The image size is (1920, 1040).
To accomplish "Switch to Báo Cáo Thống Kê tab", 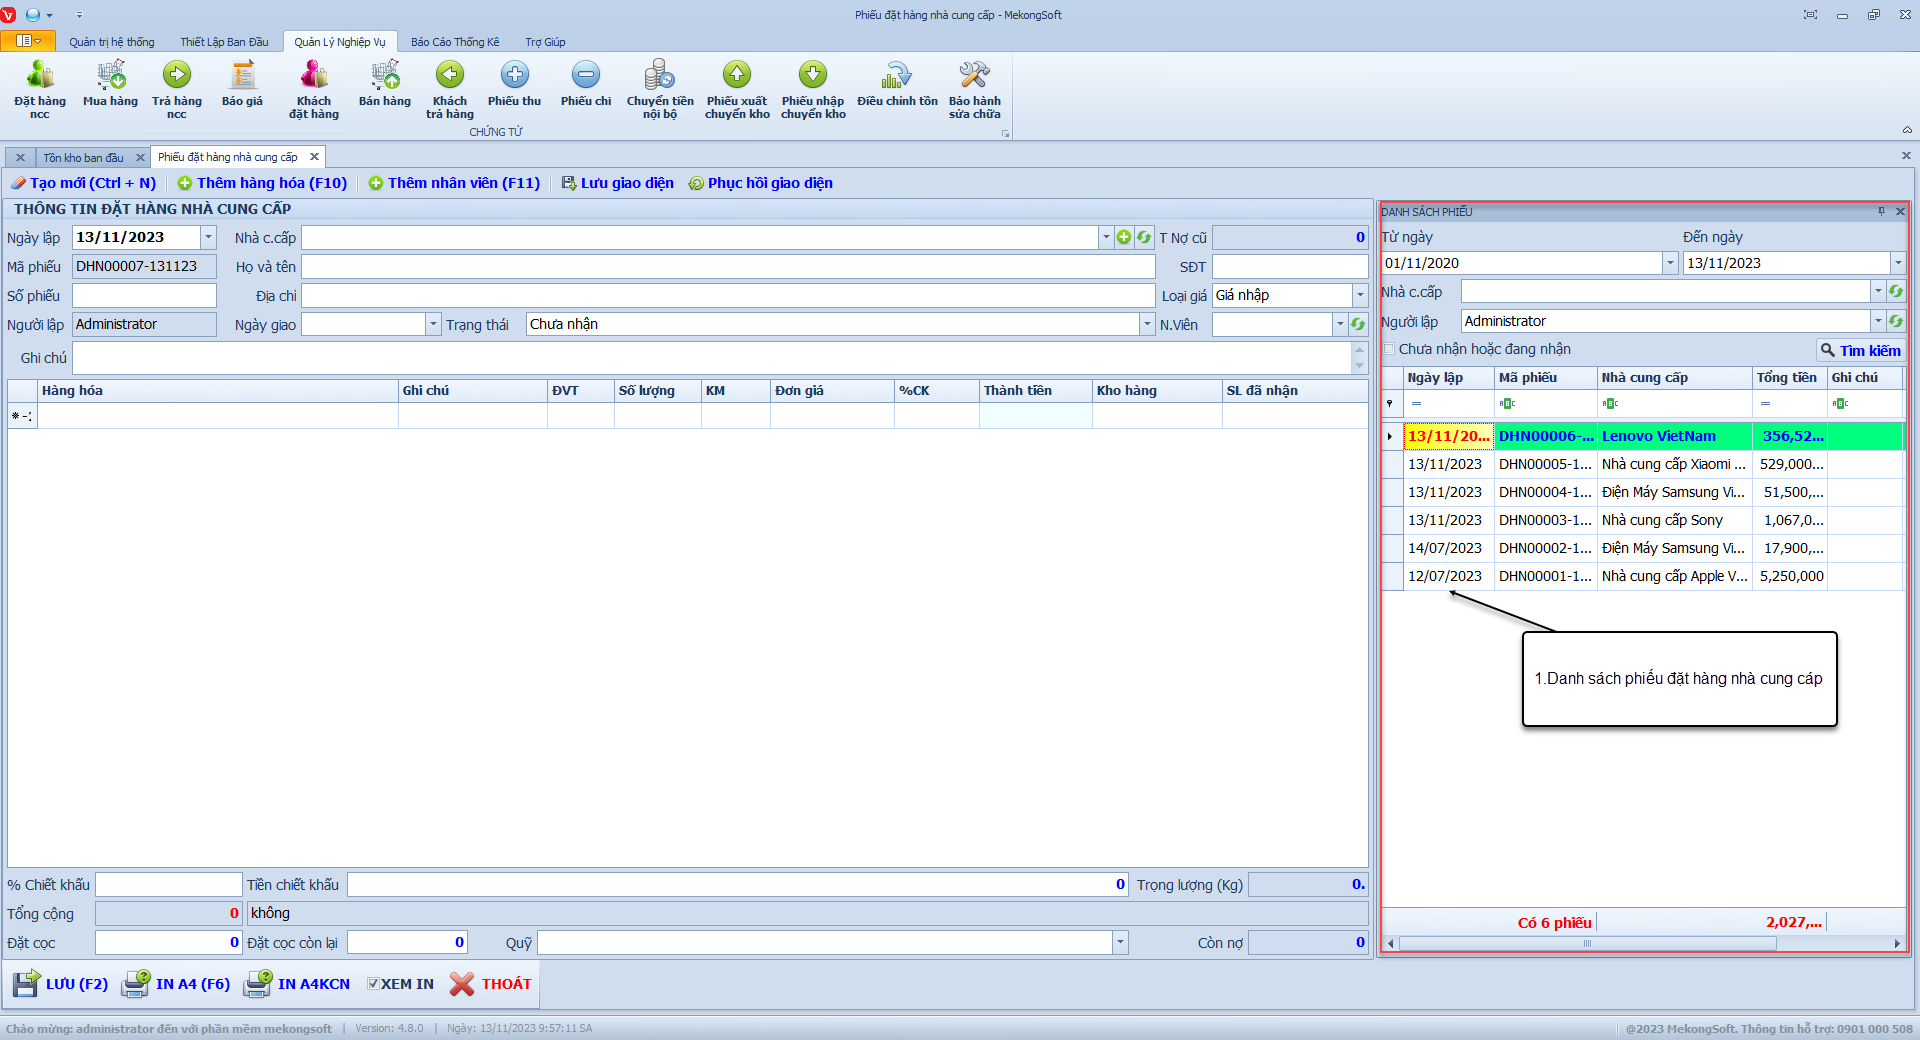I will (454, 42).
